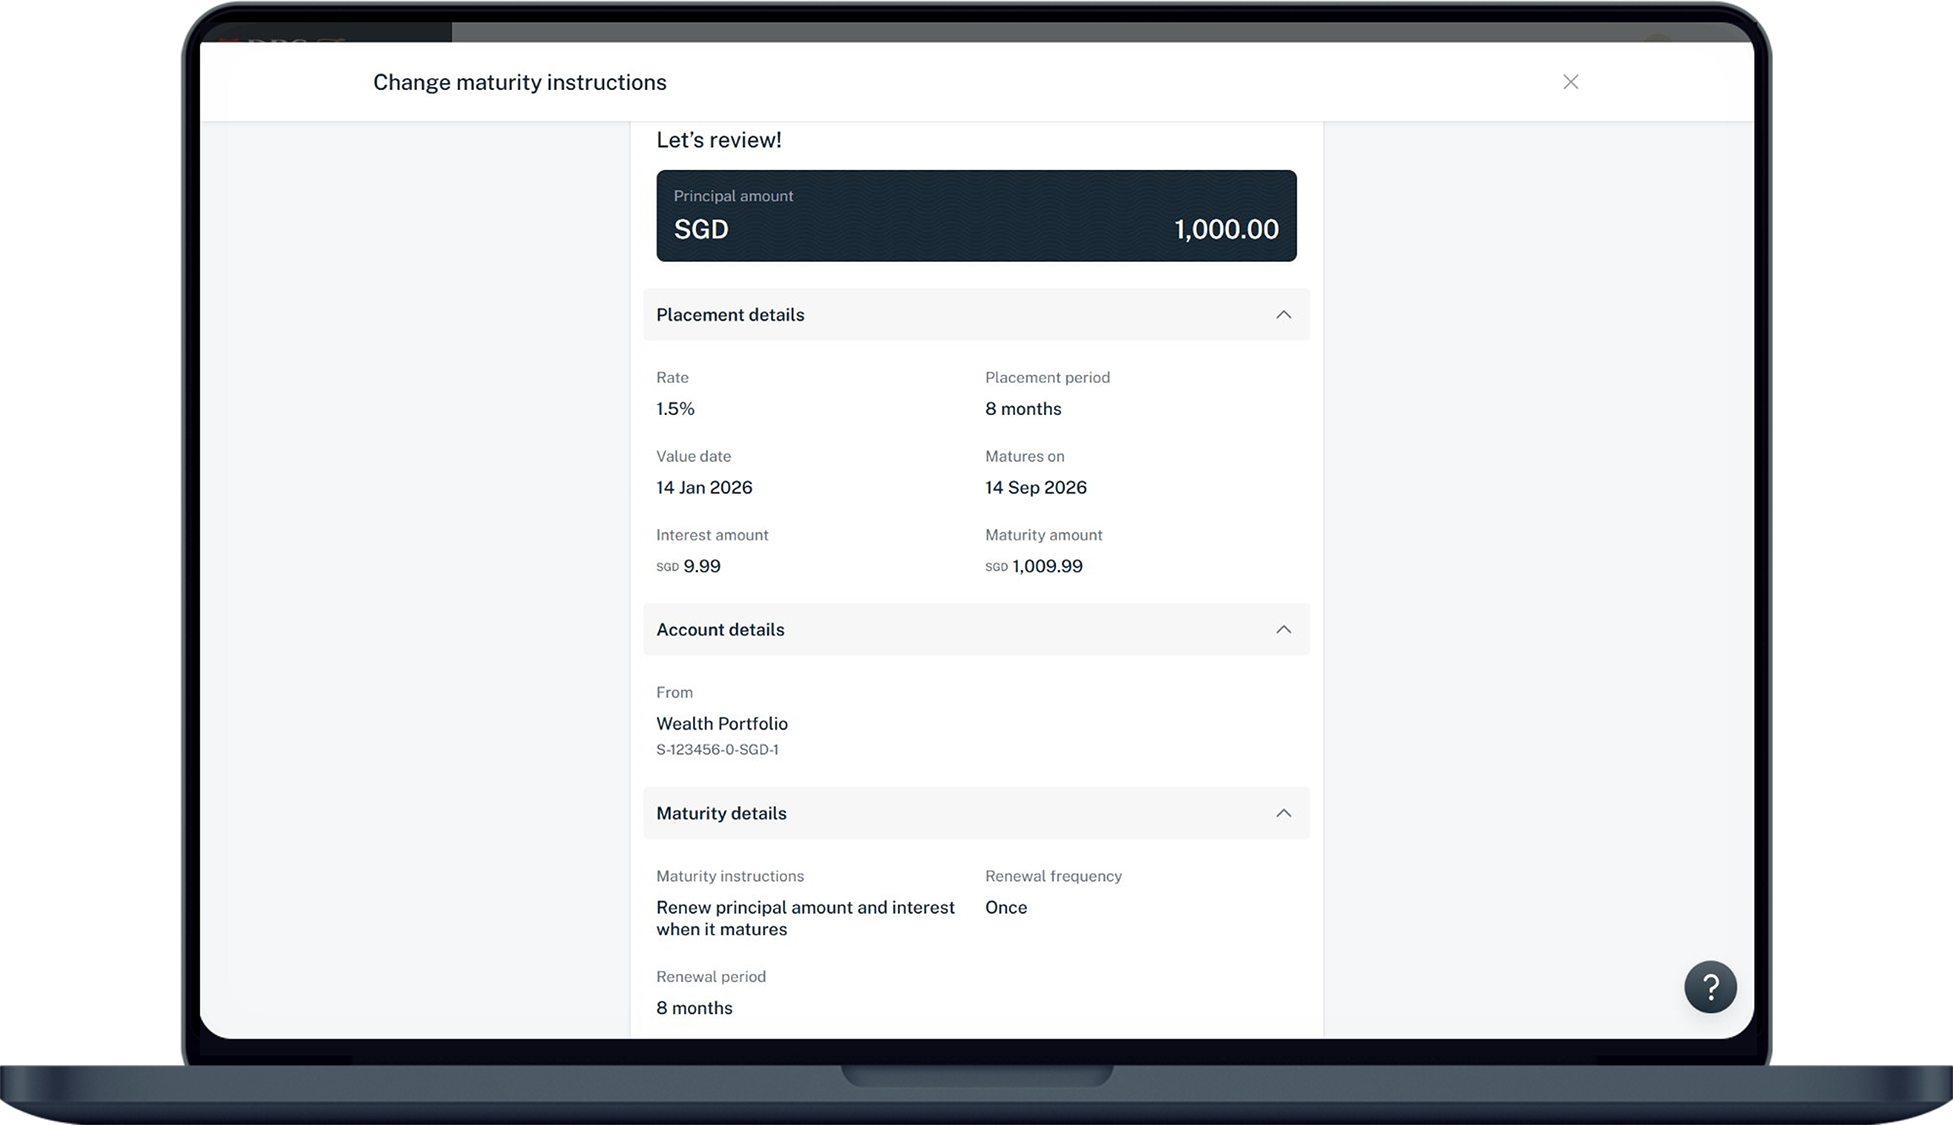The image size is (1953, 1125).
Task: Click the 1.5% rate value
Action: click(675, 409)
